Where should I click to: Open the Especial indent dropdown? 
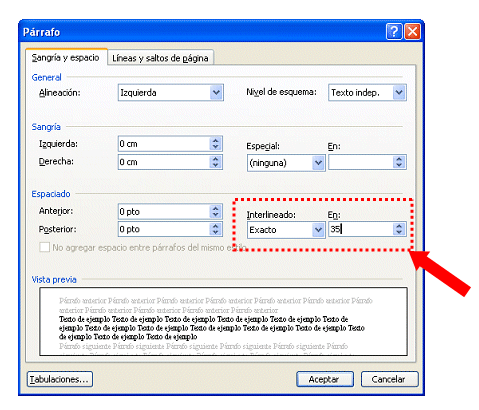point(318,163)
